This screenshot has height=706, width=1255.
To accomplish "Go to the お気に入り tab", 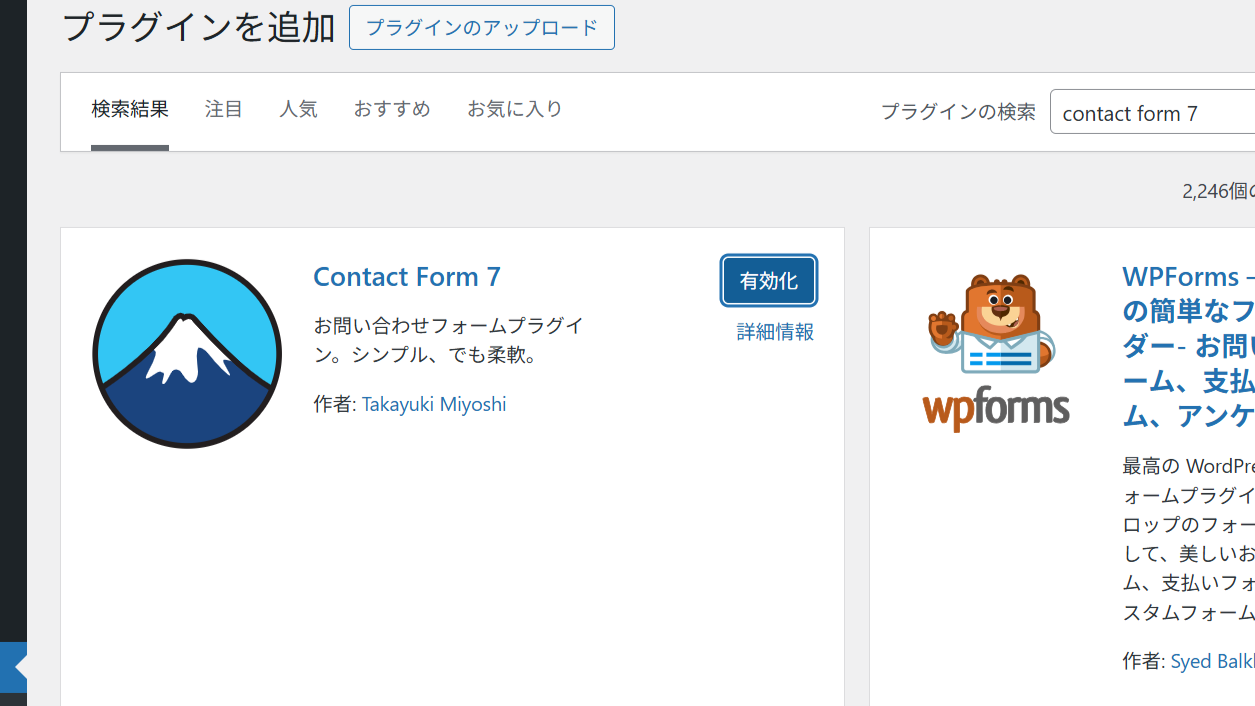I will click(x=515, y=109).
